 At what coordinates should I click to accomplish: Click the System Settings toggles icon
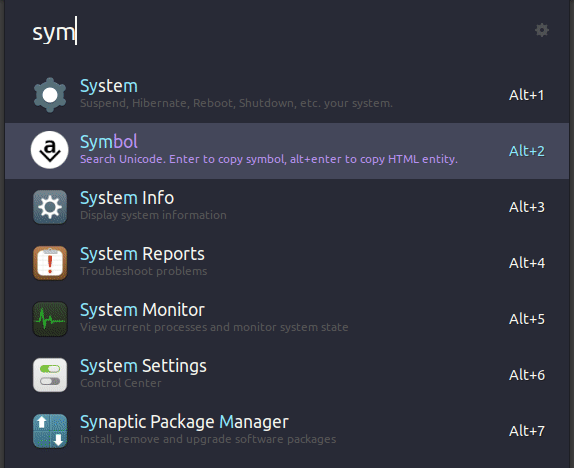click(x=50, y=375)
